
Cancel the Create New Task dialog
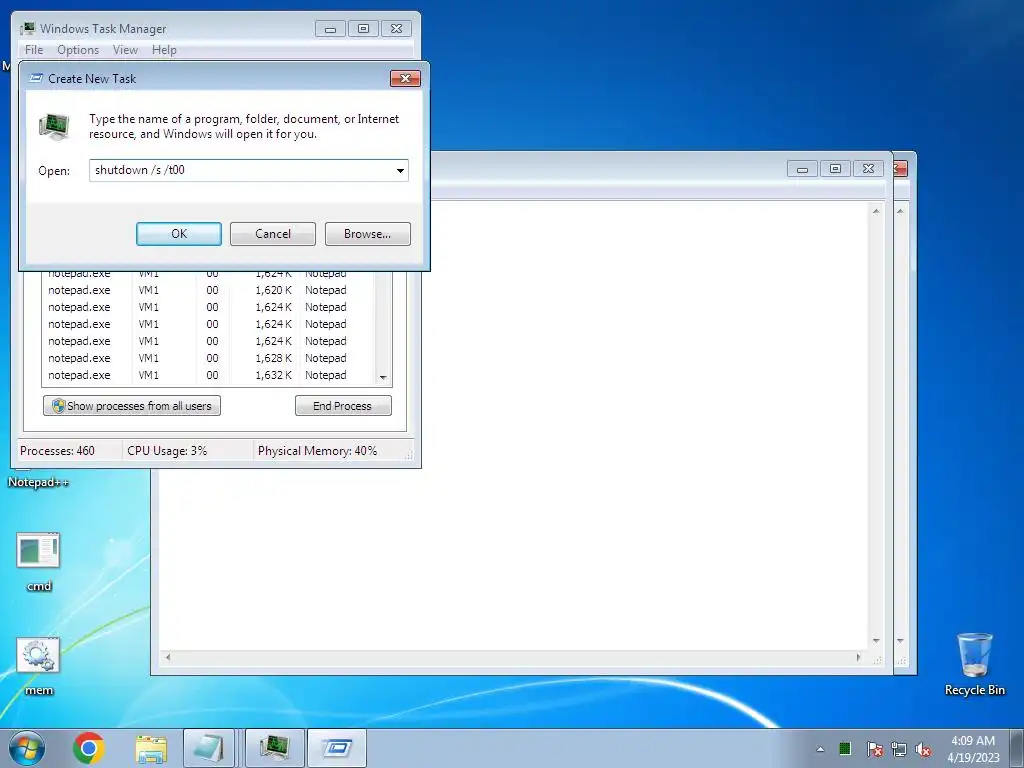tap(273, 234)
